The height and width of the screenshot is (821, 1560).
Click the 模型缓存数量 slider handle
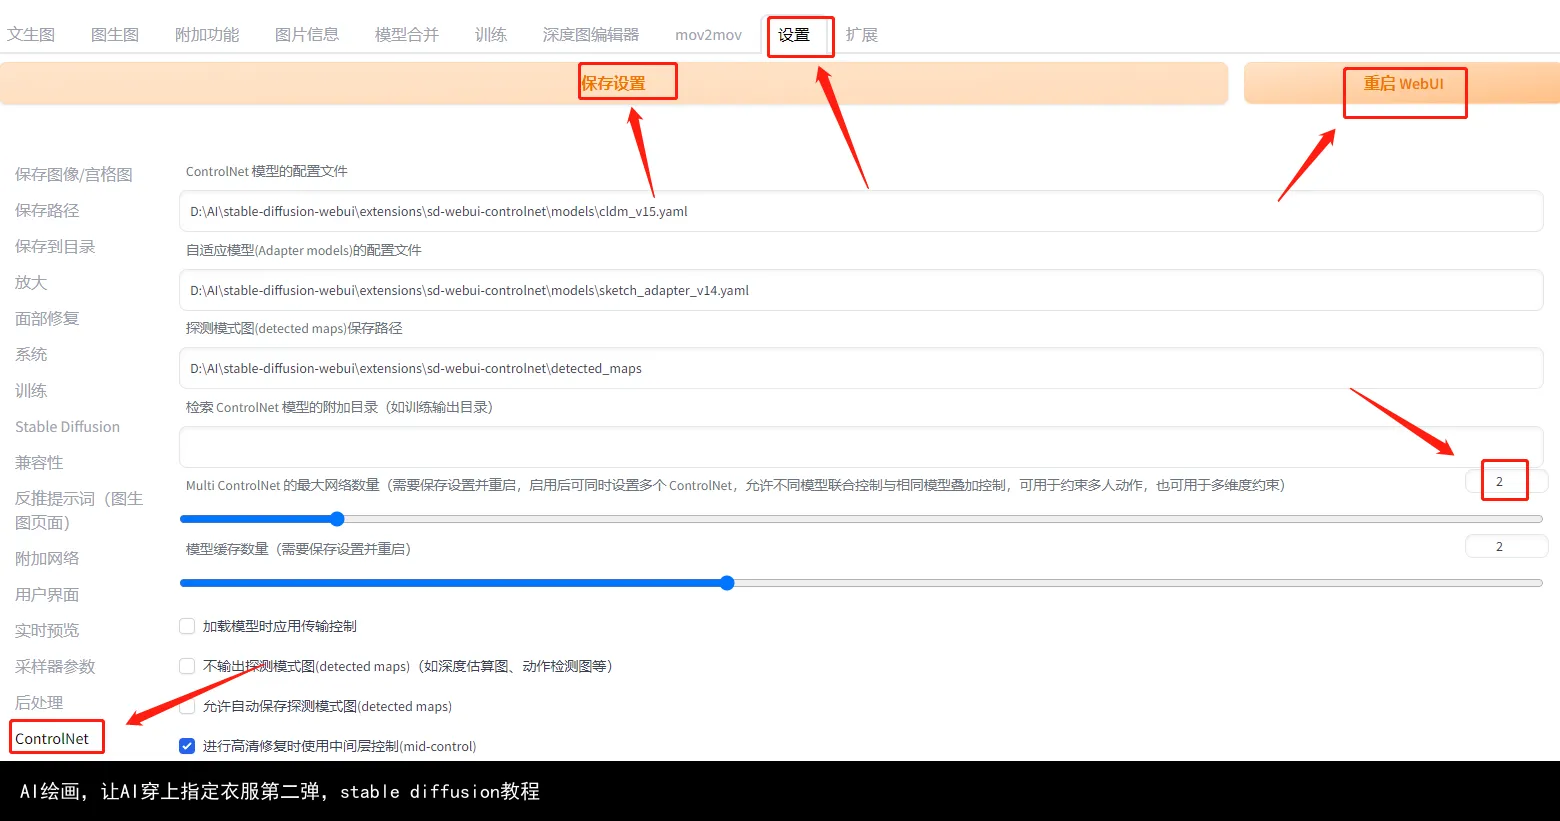coord(727,583)
